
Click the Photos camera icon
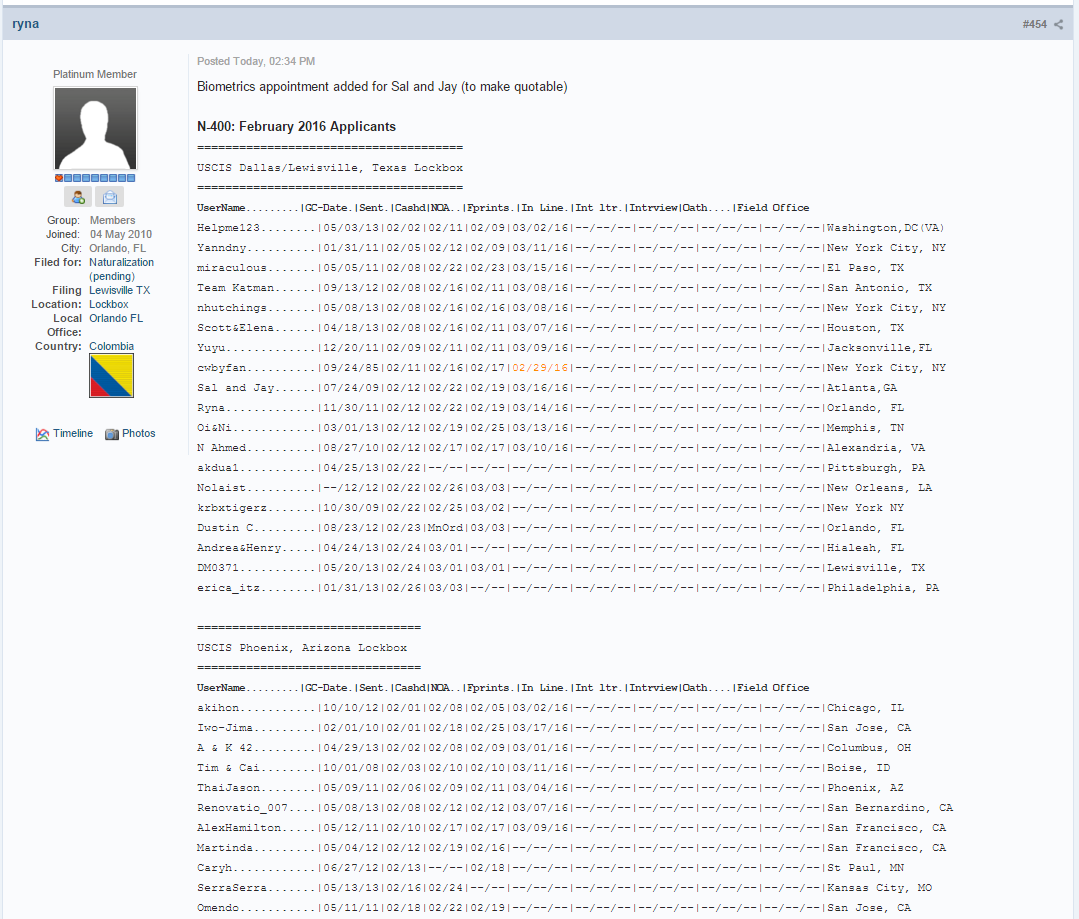(x=112, y=434)
